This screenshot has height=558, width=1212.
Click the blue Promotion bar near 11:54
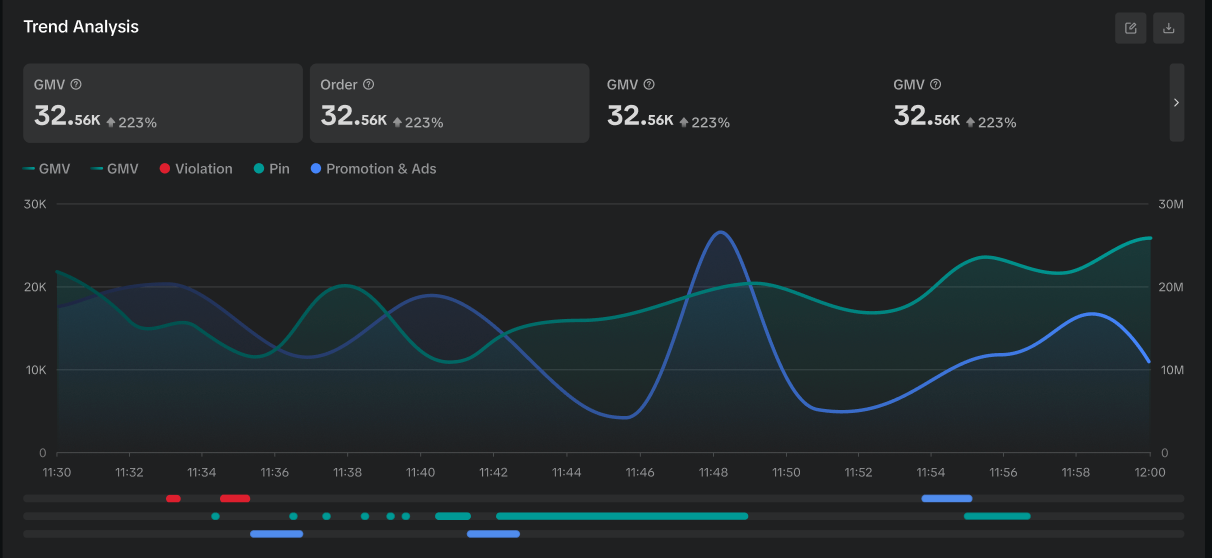pos(946,498)
